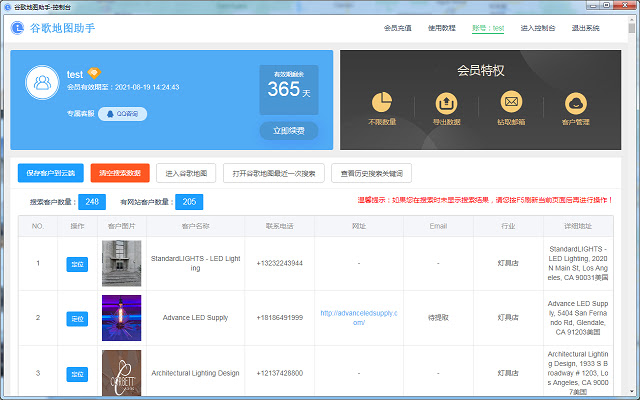640x400 pixels.
Task: Click the 立即续费 renew button
Action: coord(289,131)
